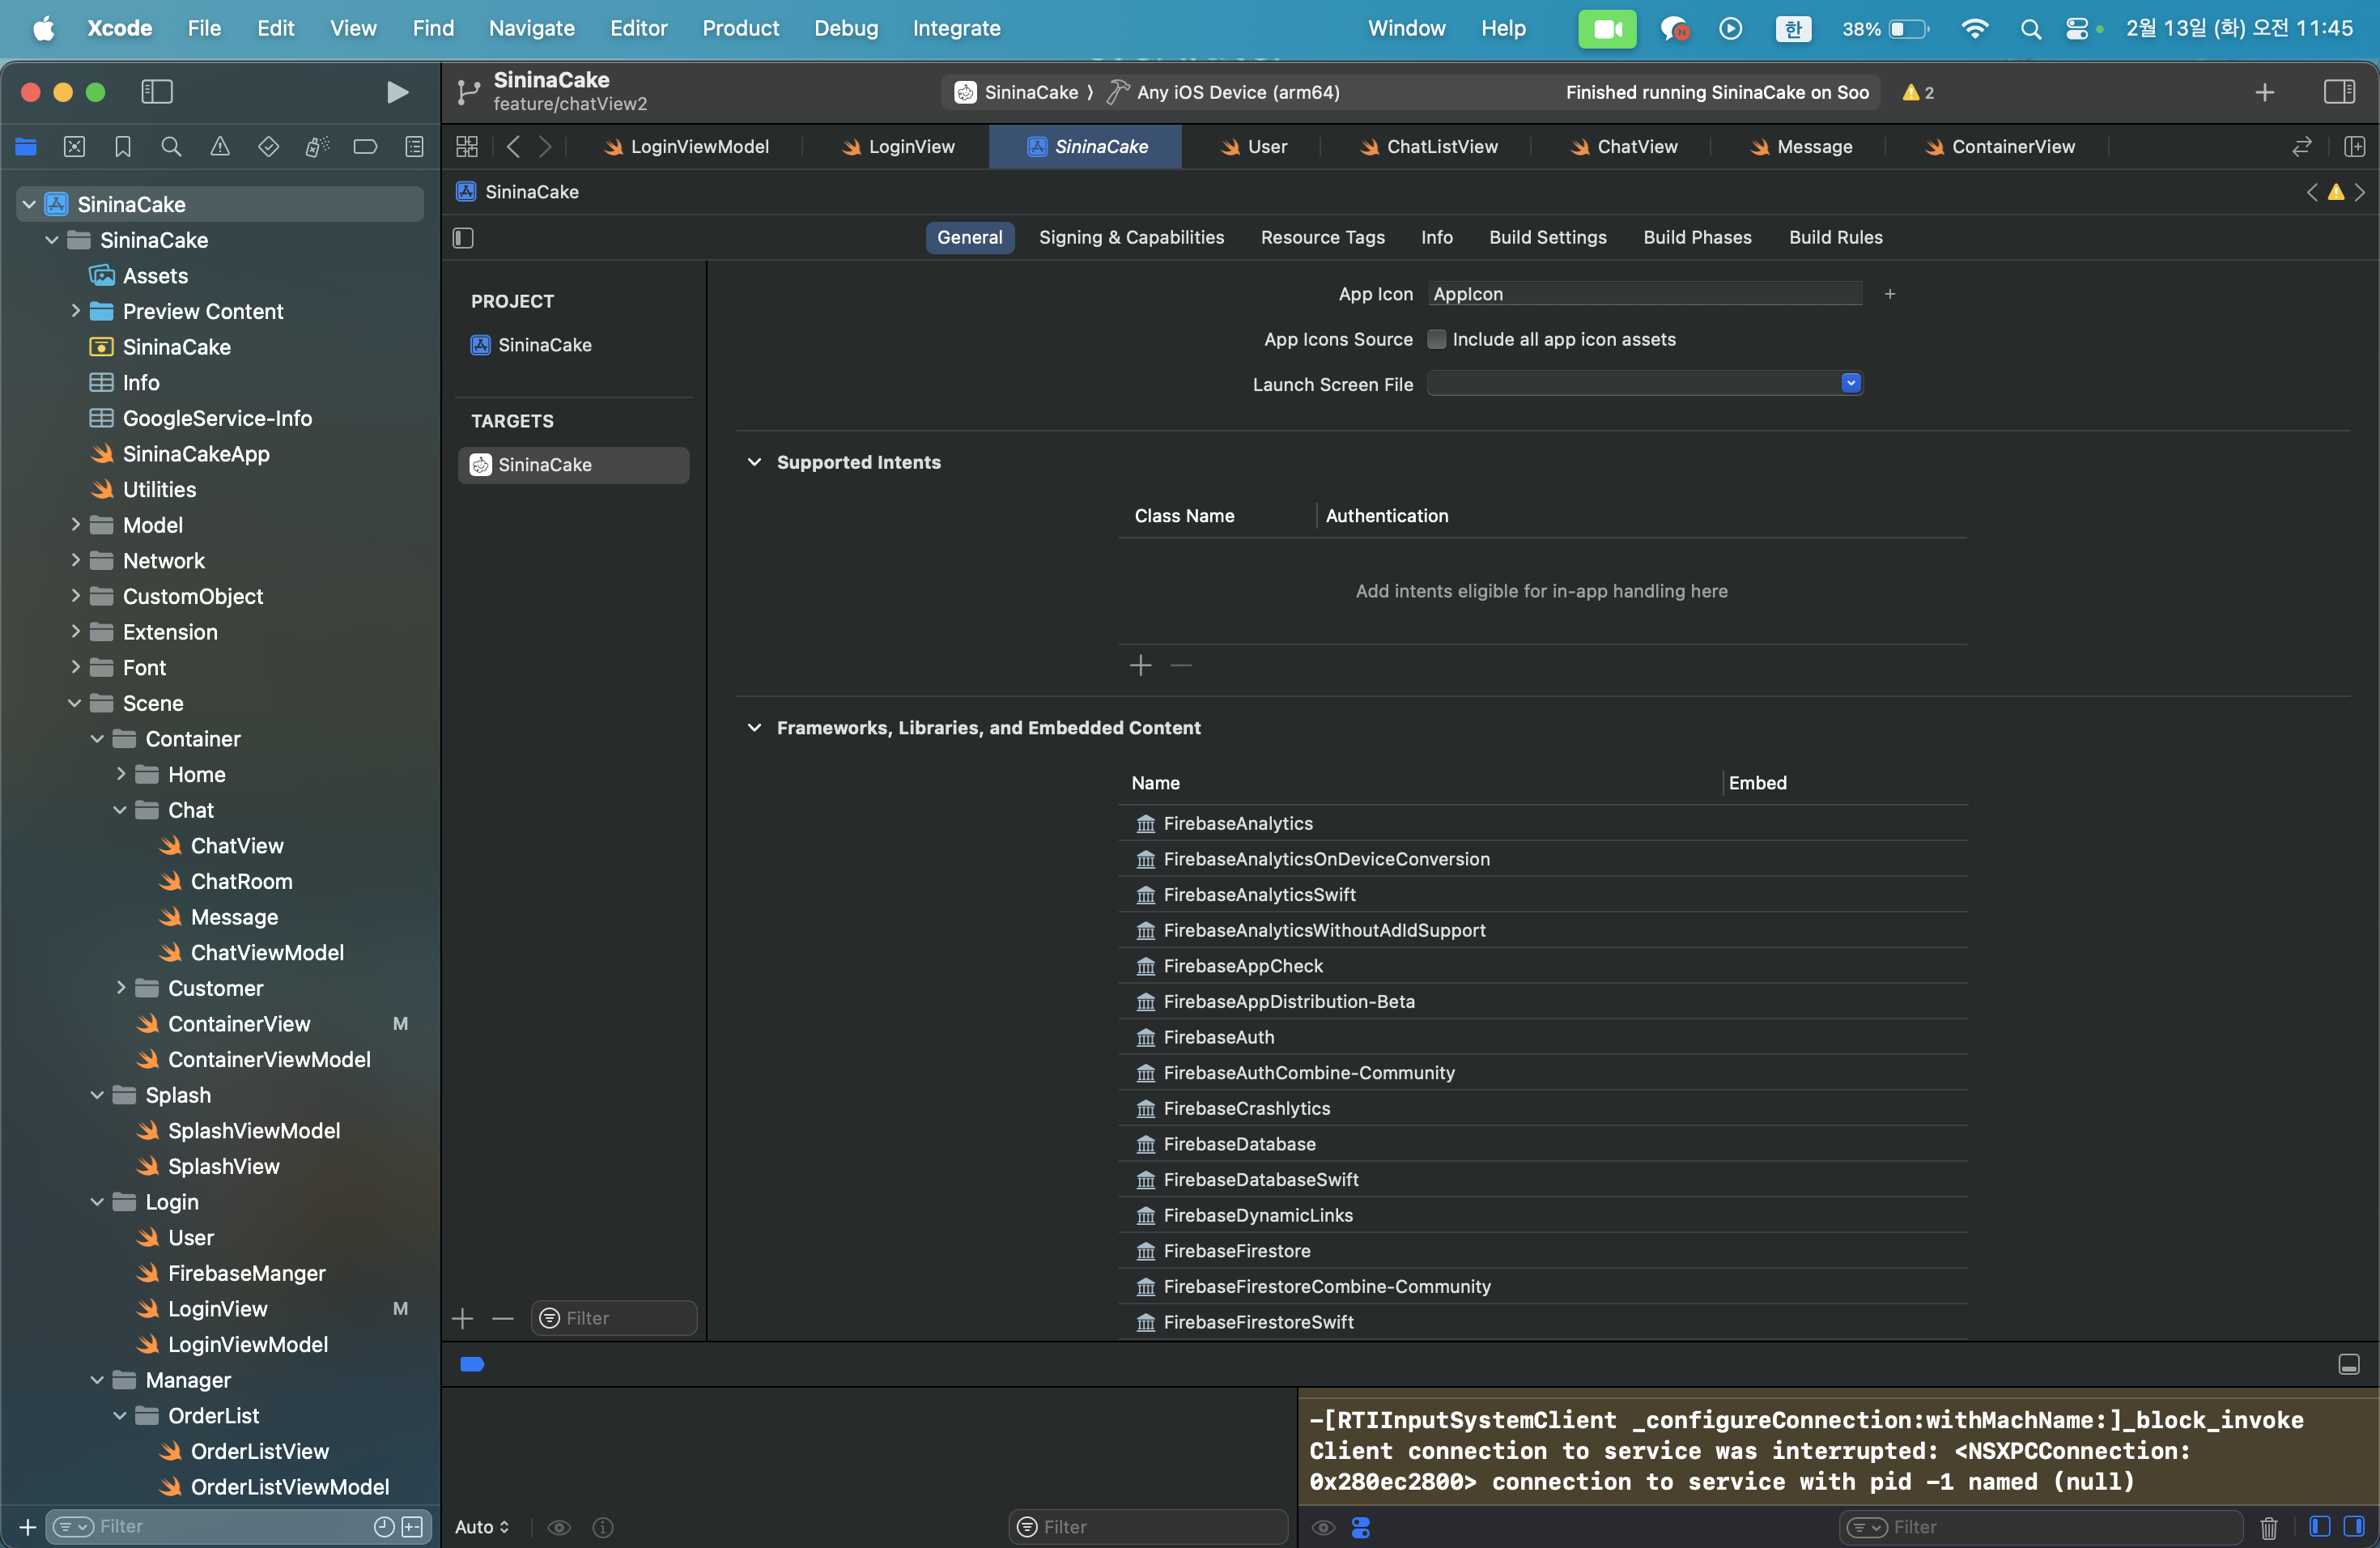The height and width of the screenshot is (1548, 2380).
Task: Collapse the Supported Intents section
Action: [754, 462]
